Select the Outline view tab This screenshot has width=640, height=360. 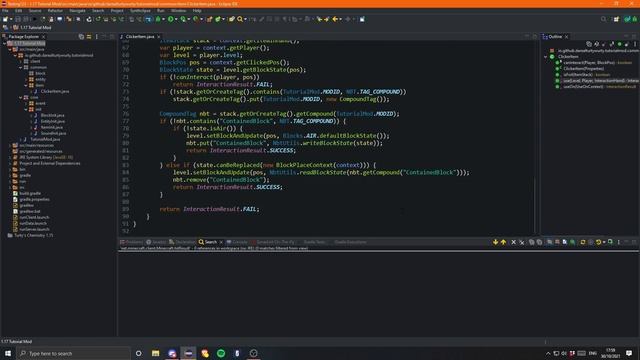click(x=555, y=37)
